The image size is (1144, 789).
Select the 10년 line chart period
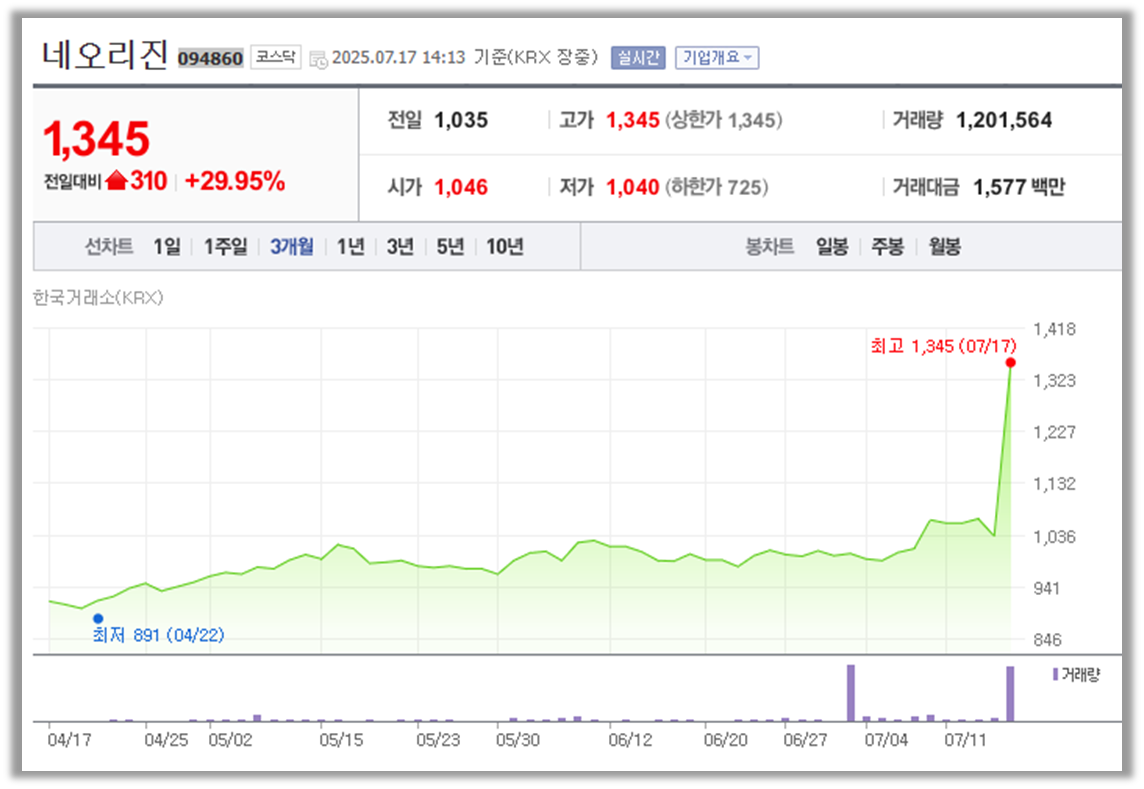pyautogui.click(x=505, y=247)
